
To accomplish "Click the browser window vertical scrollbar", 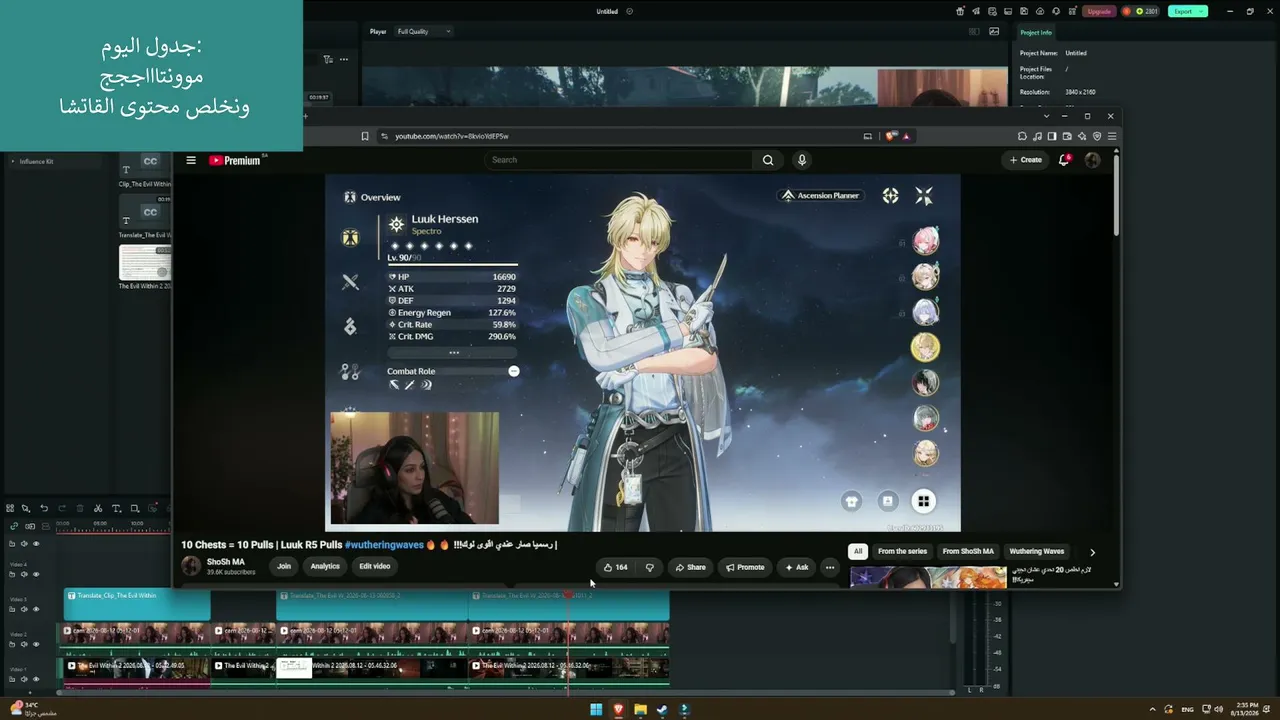I will (1116, 195).
